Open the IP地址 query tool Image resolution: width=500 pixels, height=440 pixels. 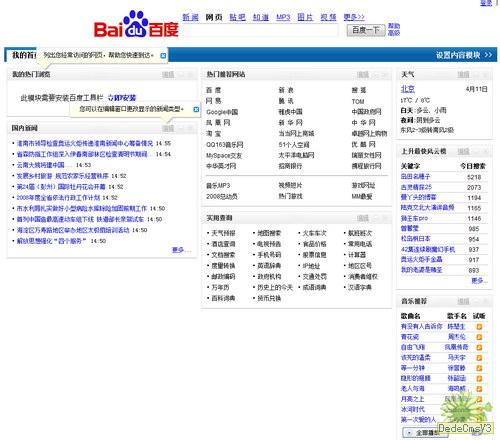(x=311, y=266)
